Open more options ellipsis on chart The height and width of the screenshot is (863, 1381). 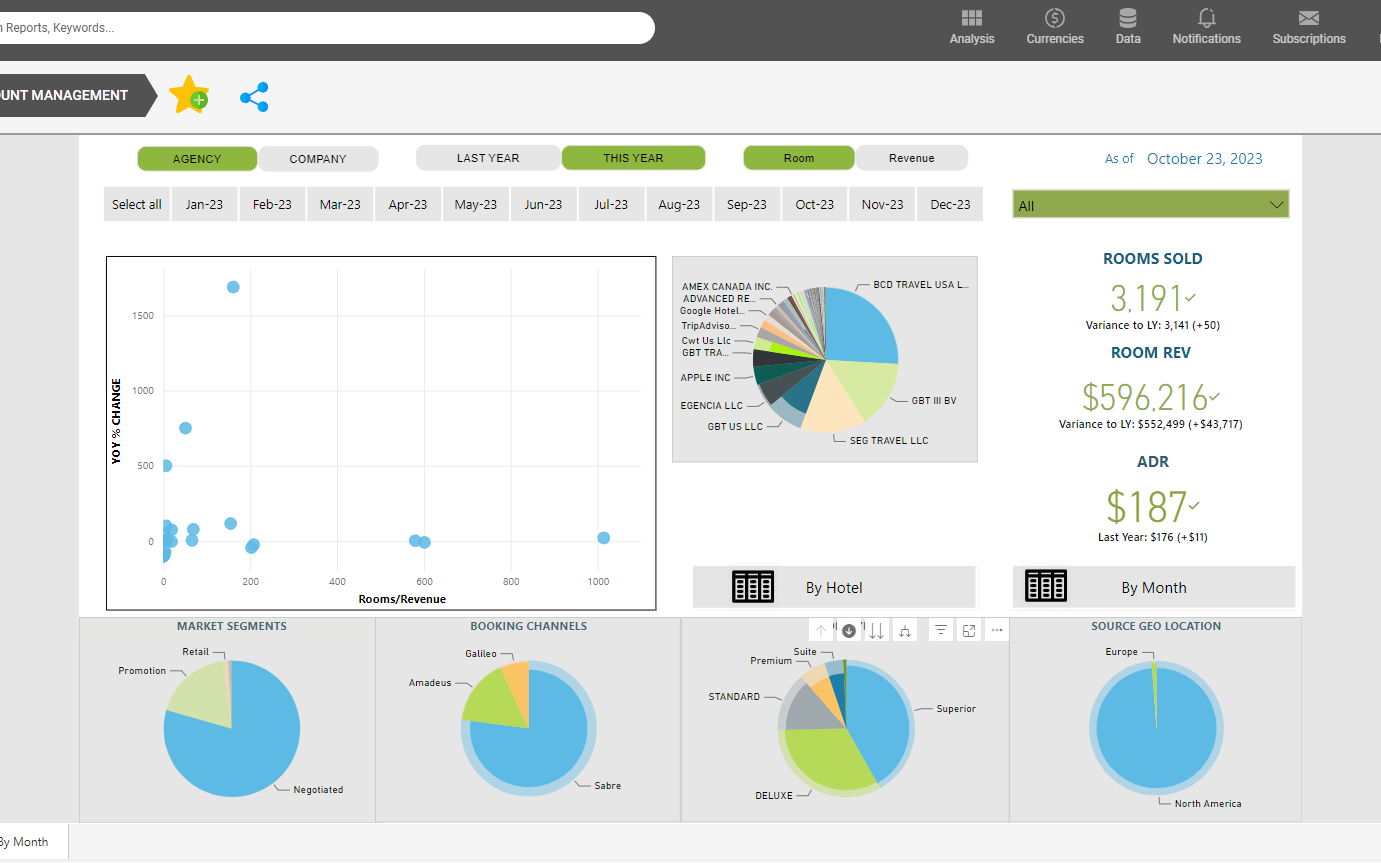996,630
